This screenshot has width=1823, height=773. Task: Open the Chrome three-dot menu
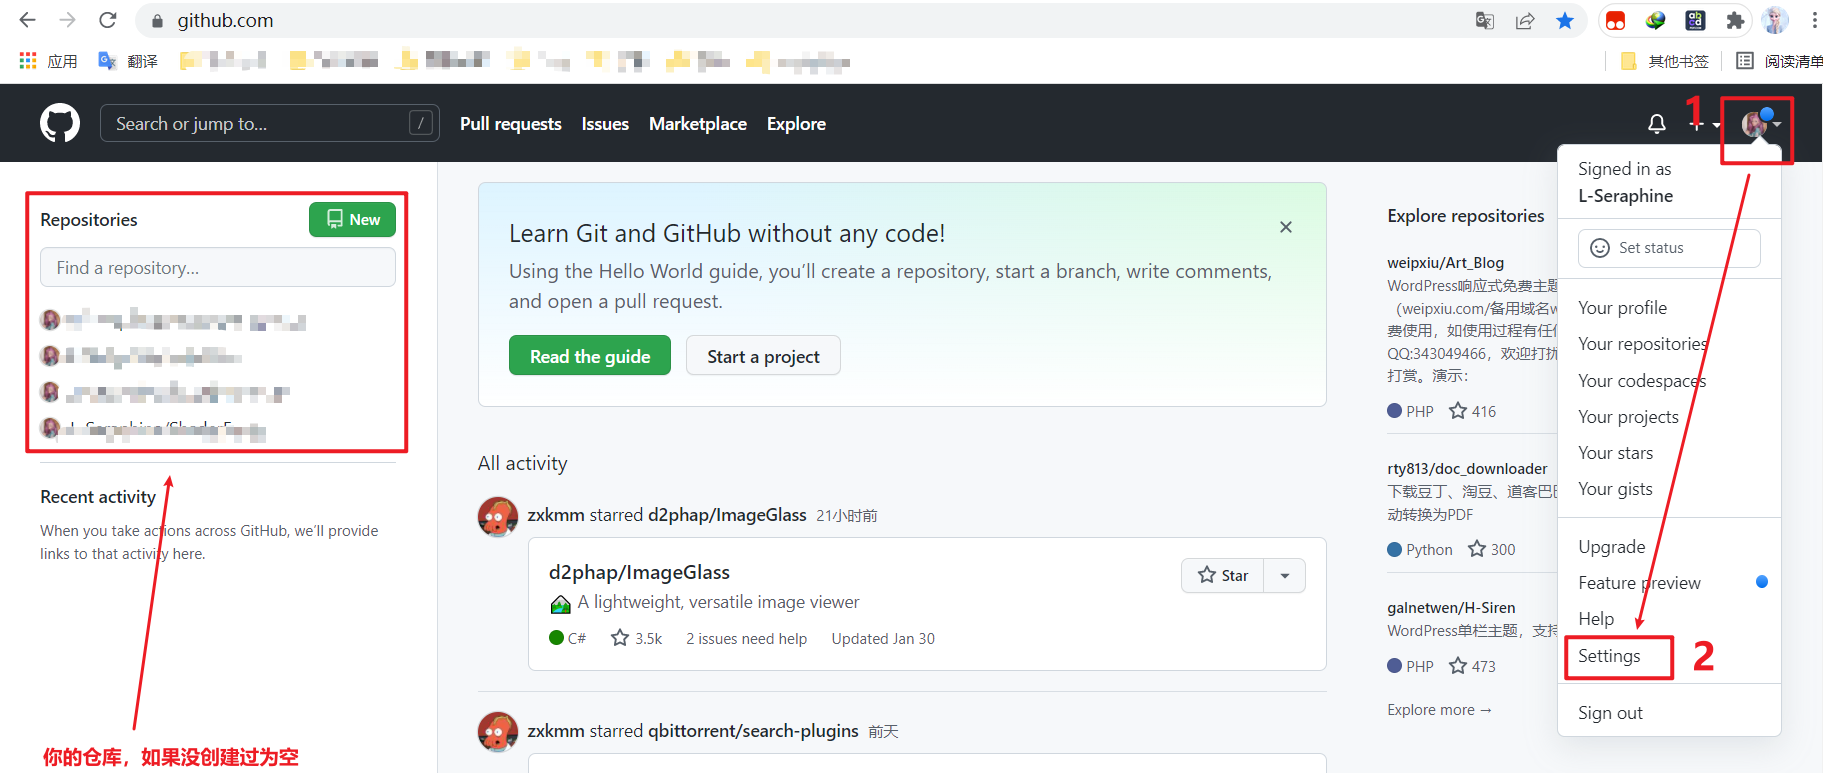[x=1813, y=20]
